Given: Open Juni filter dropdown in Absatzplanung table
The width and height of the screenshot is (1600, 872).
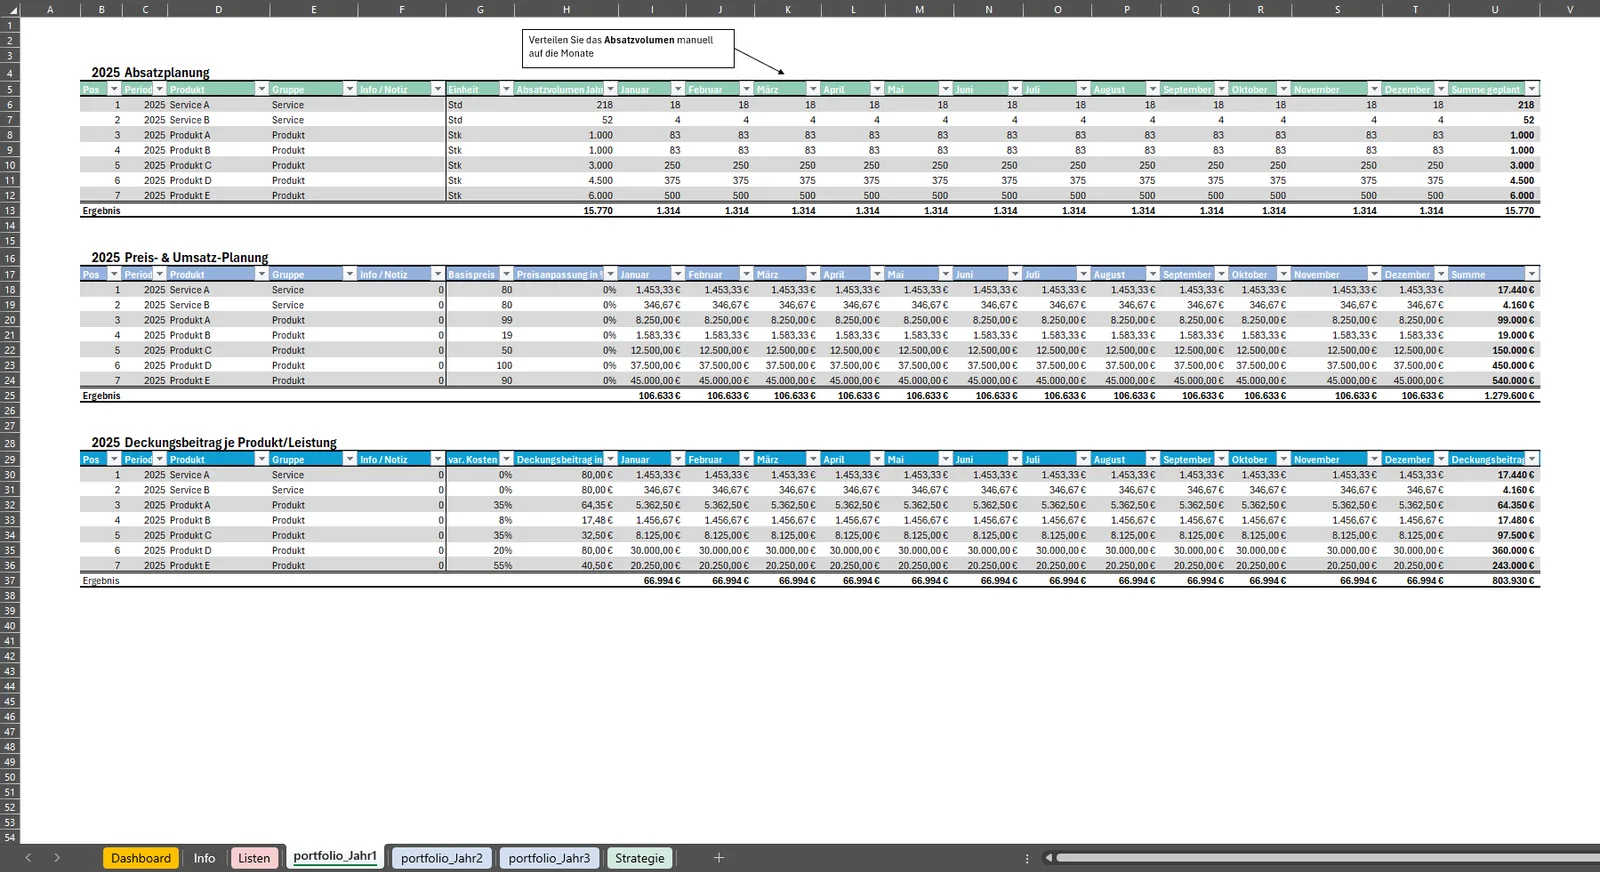Looking at the screenshot, I should (1014, 90).
